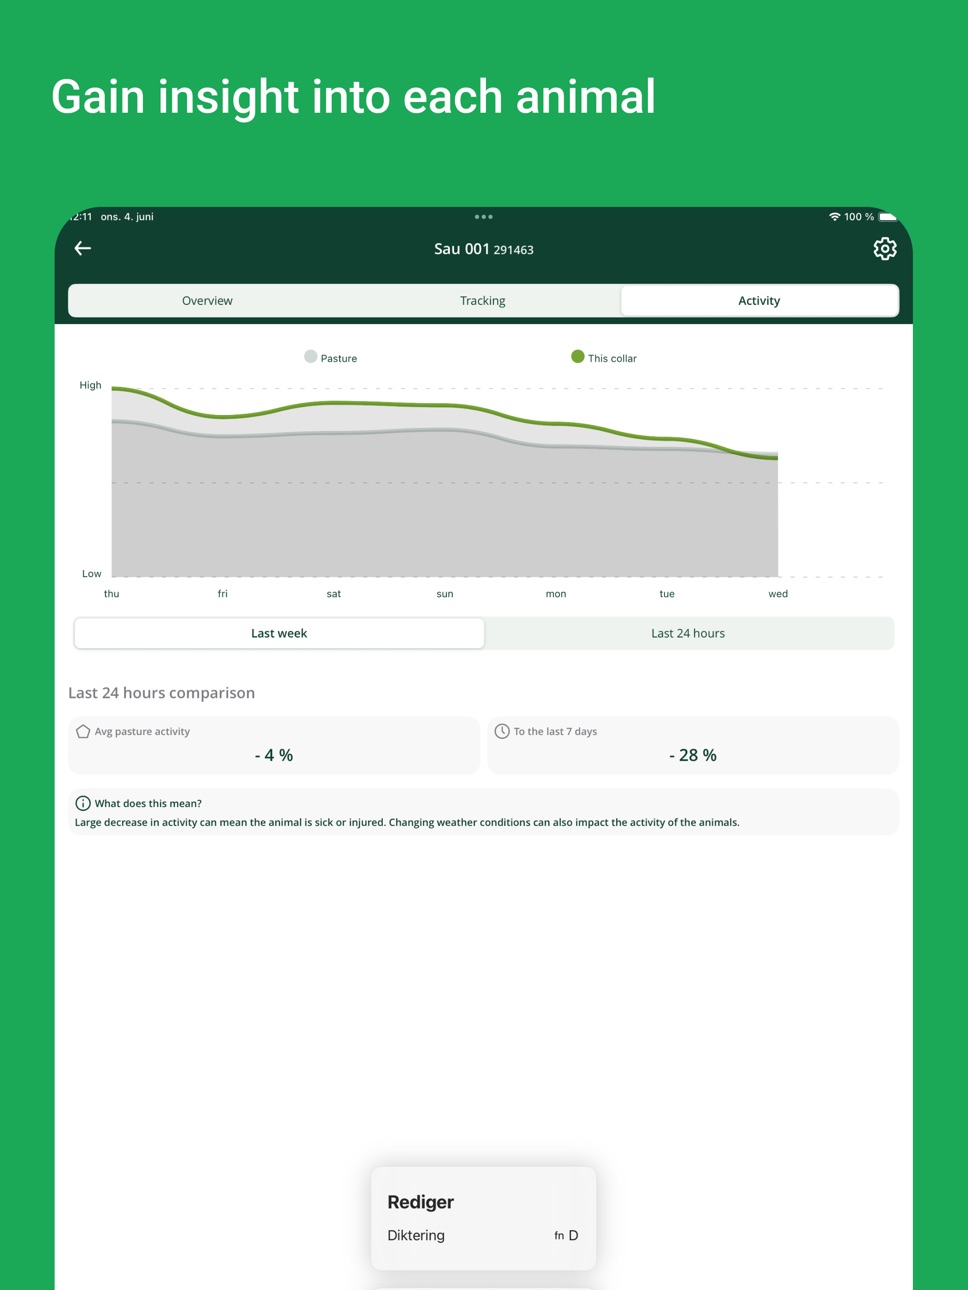
Task: Click the 'fn D' shortcut hint
Action: (x=566, y=1236)
